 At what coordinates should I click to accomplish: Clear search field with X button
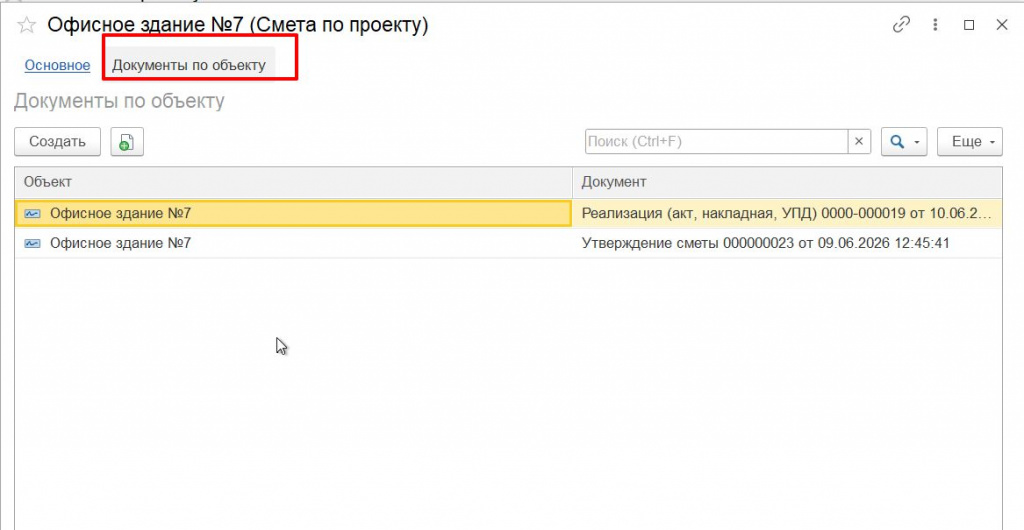pos(859,142)
